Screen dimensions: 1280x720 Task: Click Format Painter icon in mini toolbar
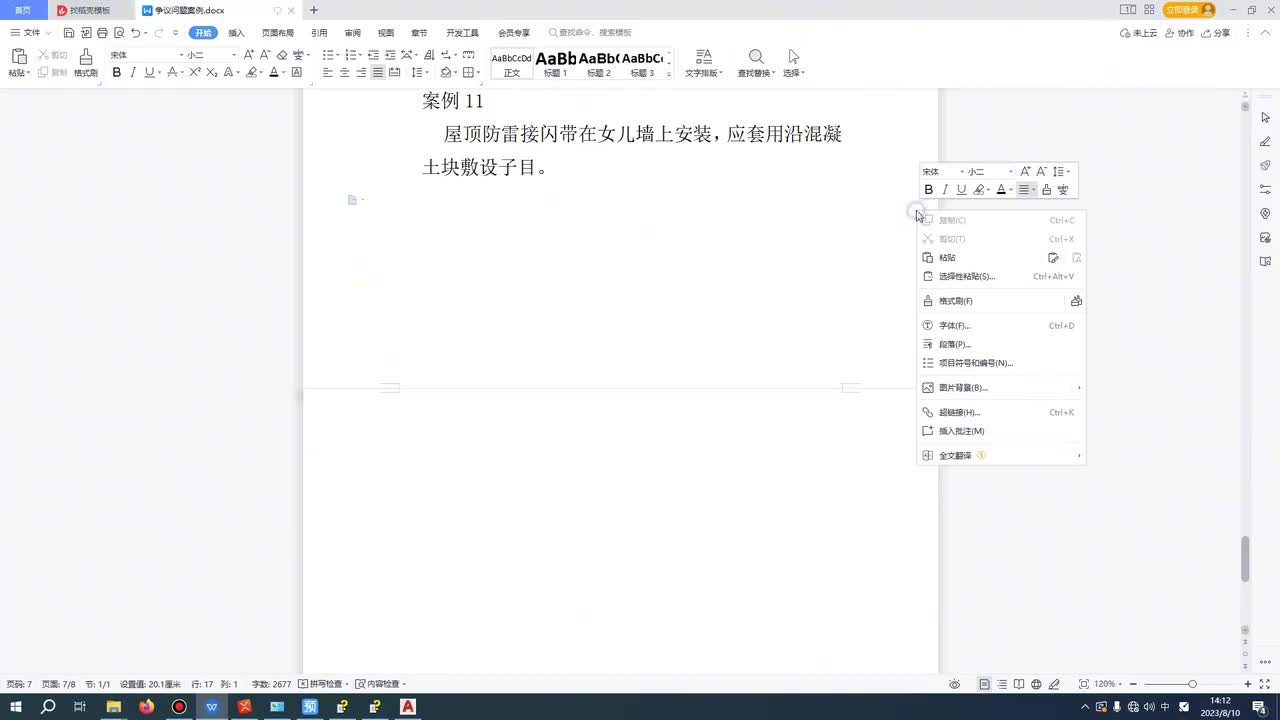point(1047,190)
